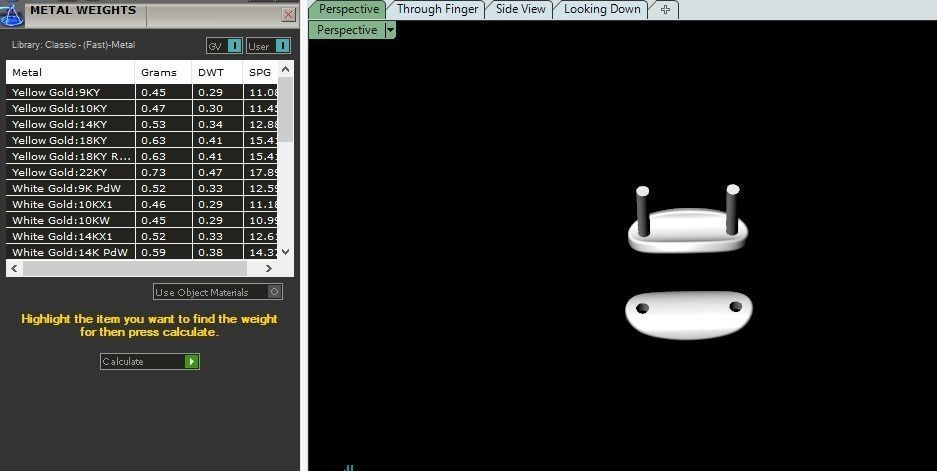The height and width of the screenshot is (471, 937).
Task: Toggle the User library switch
Action: pyautogui.click(x=268, y=46)
